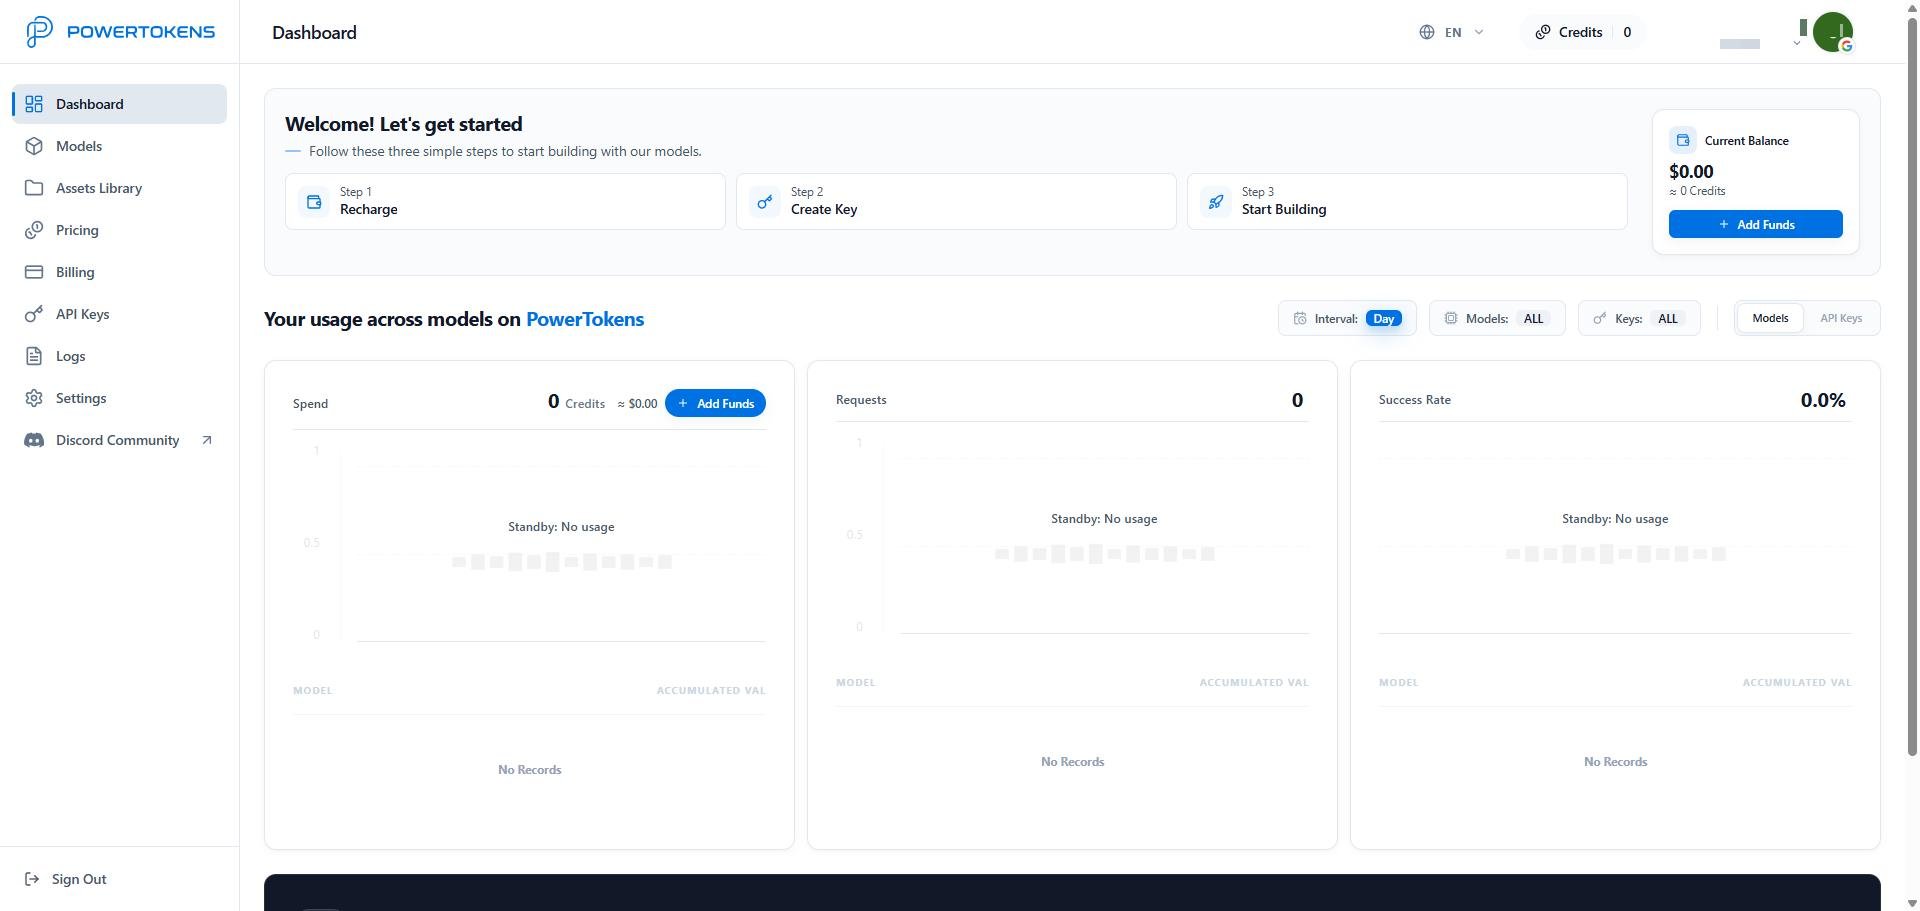Click the Assets Library folder icon
This screenshot has width=1920, height=911.
coord(34,188)
